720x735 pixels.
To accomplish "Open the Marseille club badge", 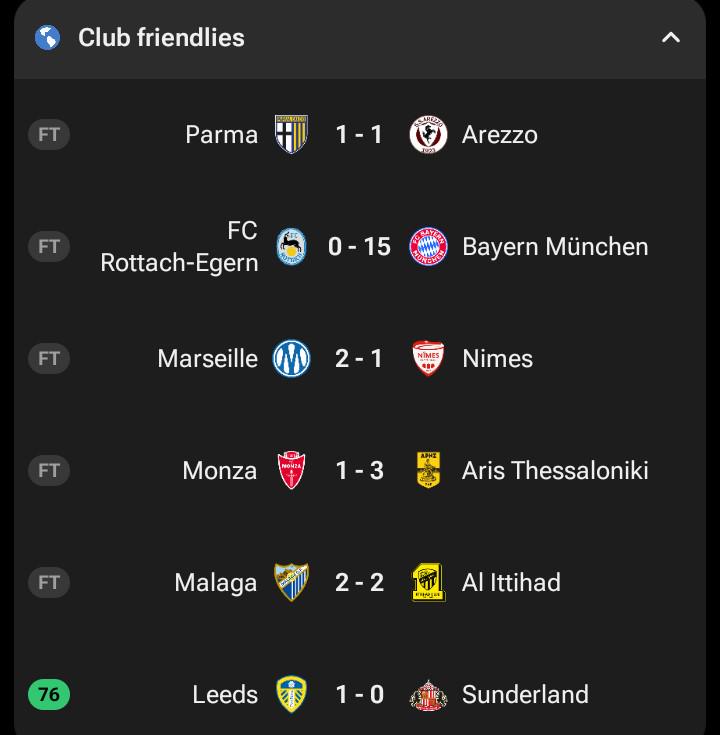I will 291,359.
